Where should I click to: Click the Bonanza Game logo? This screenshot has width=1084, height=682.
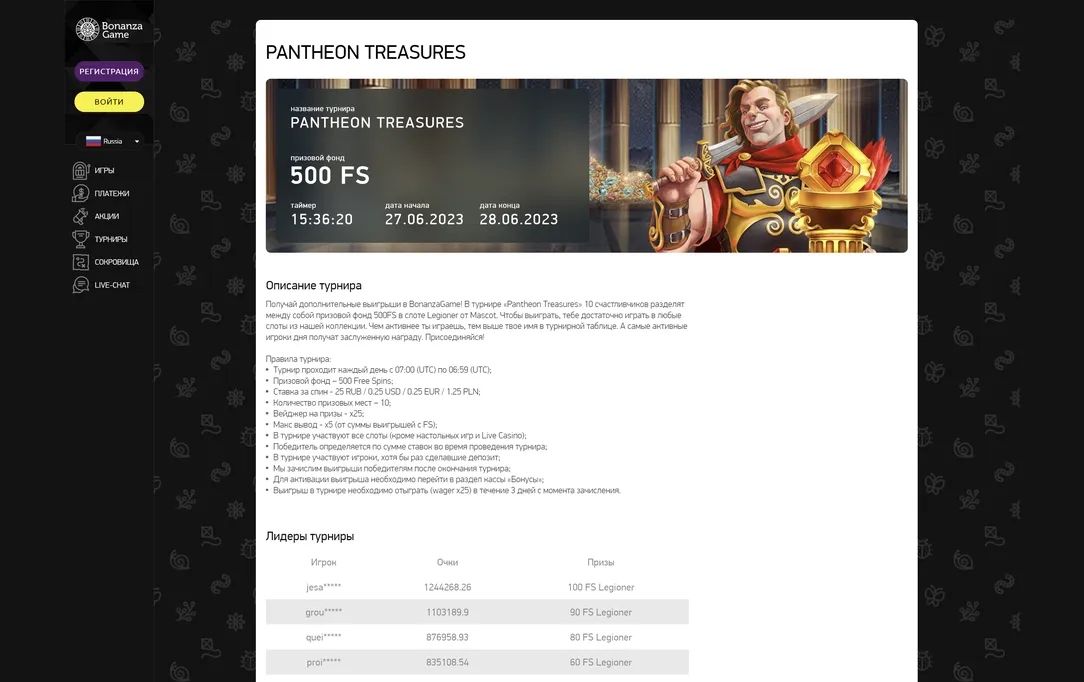(109, 30)
